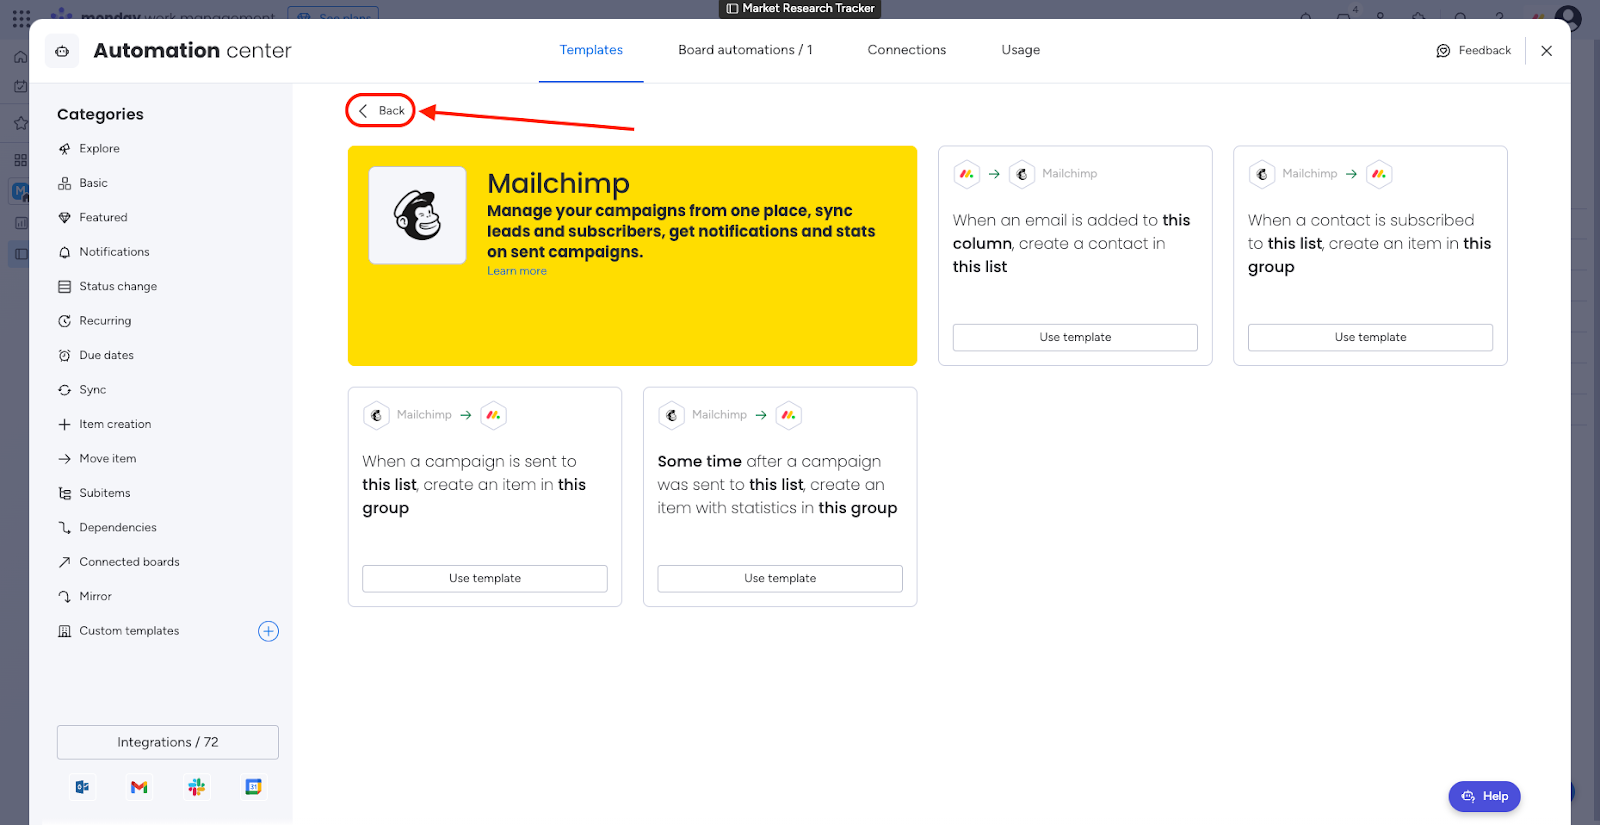Use template for contact subscribed automation
The image size is (1600, 825).
click(1370, 337)
